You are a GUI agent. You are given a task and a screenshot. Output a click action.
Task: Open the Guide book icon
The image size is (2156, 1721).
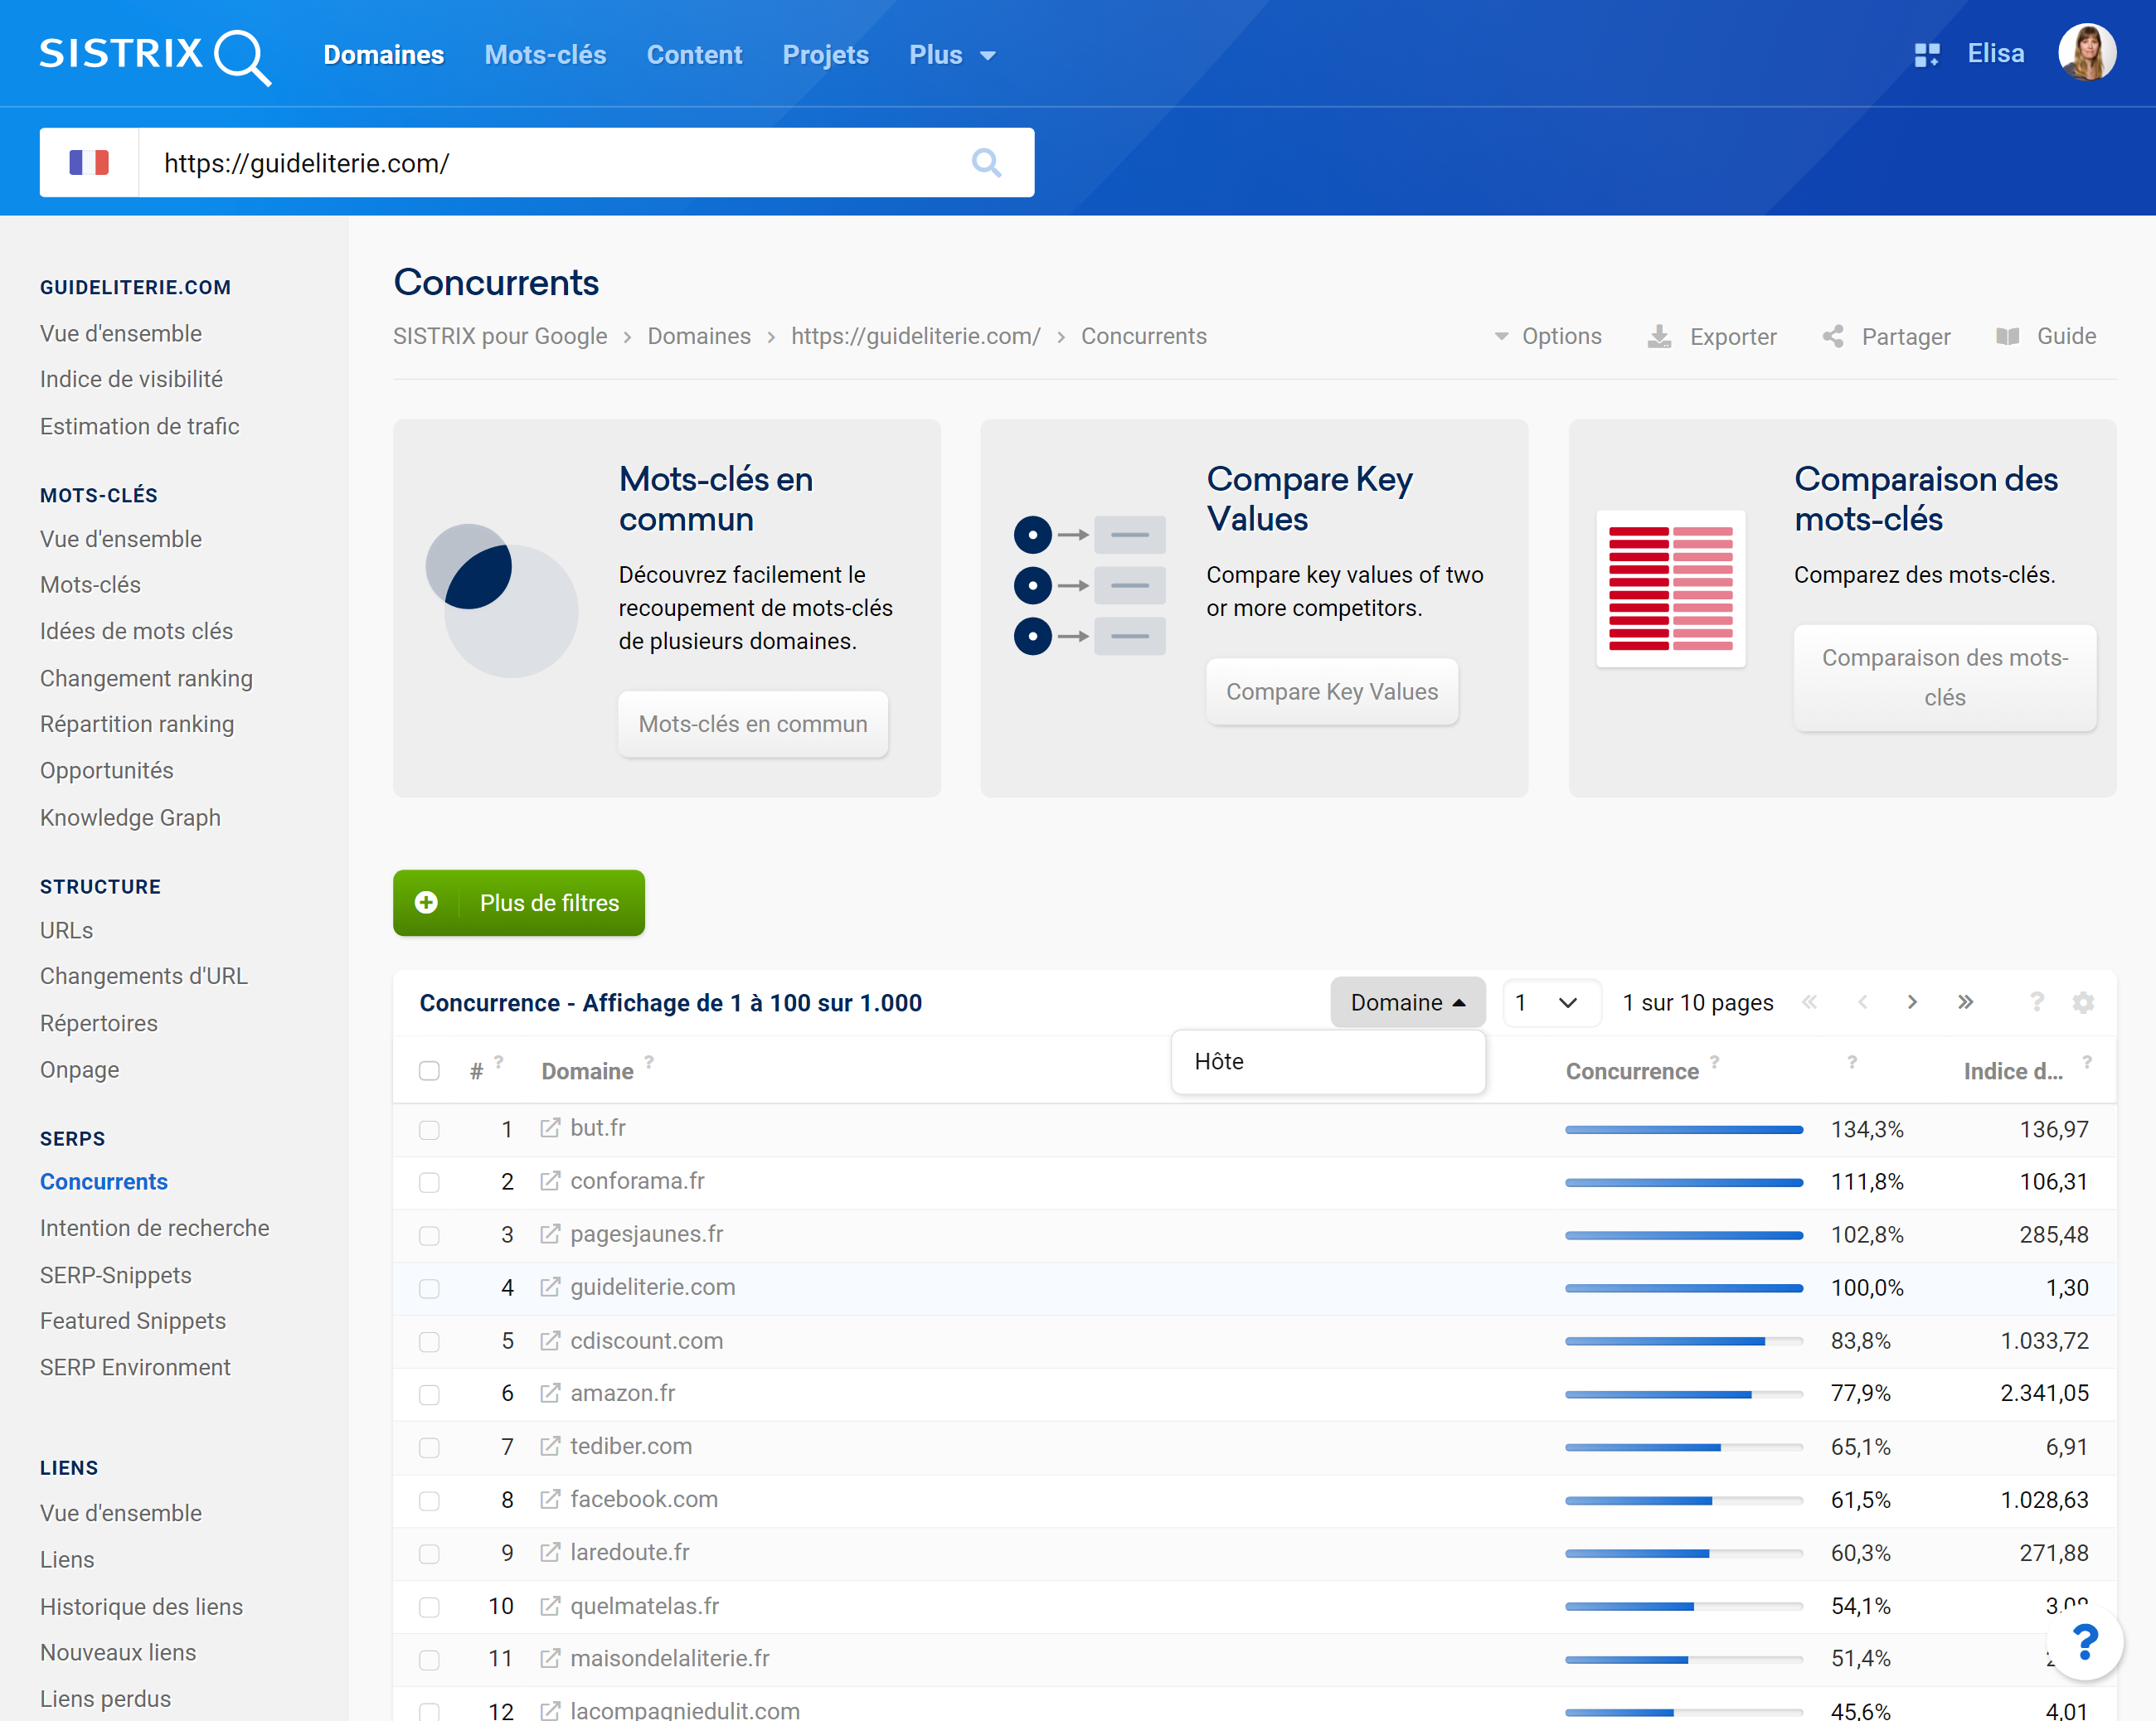(2007, 336)
